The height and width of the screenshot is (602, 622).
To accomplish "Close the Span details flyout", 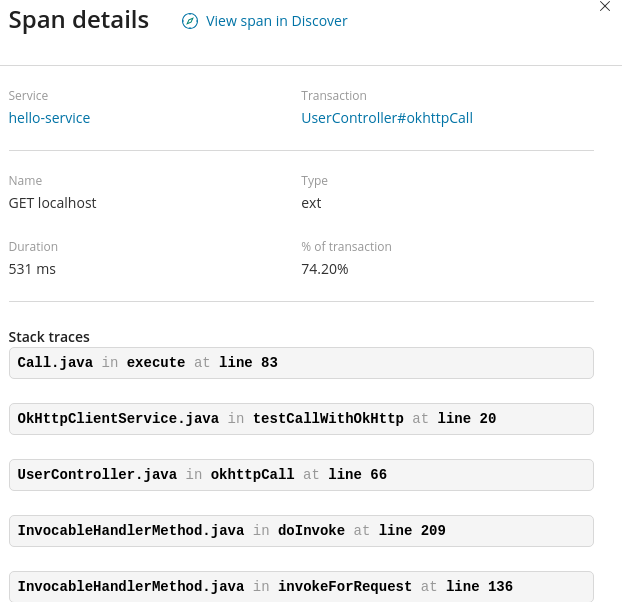I will coord(605,6).
